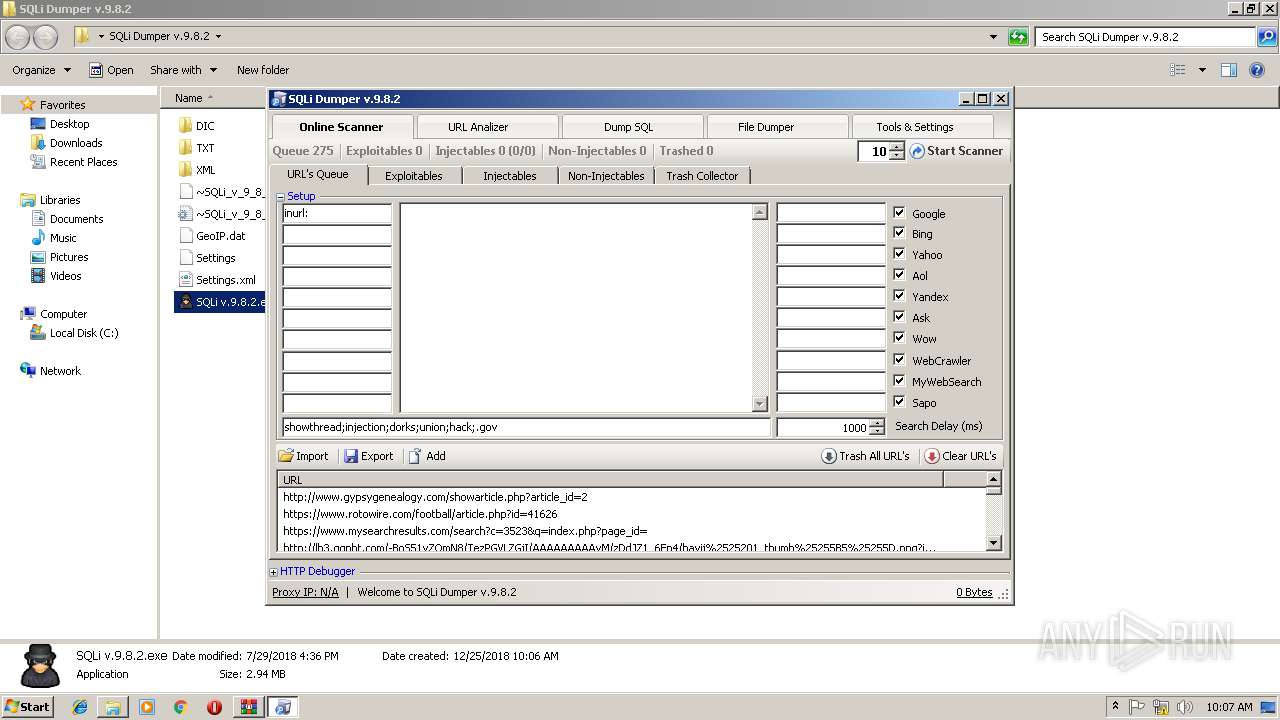Click the Import folder icon
Image resolution: width=1280 pixels, height=720 pixels.
[x=286, y=456]
